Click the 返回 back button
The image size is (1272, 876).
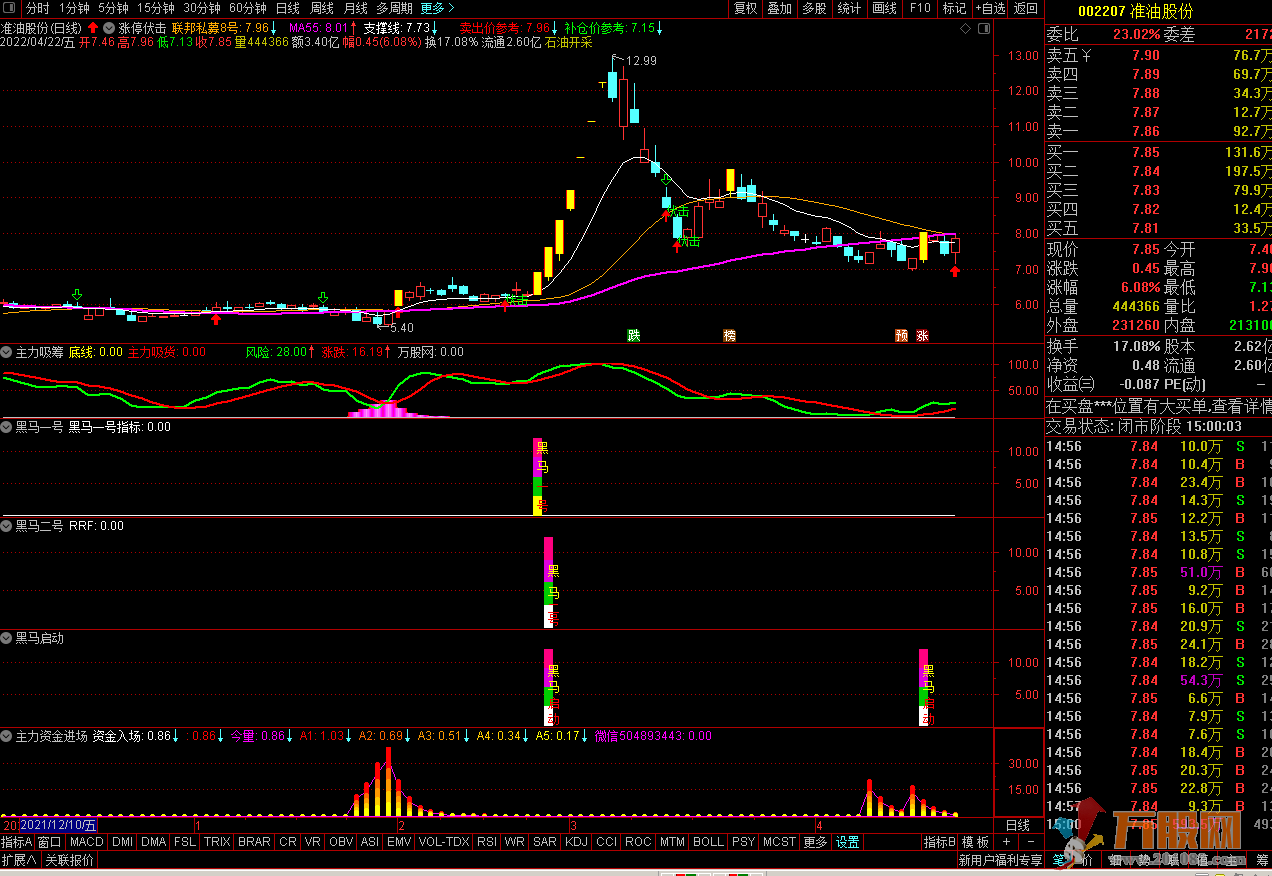tap(1026, 8)
